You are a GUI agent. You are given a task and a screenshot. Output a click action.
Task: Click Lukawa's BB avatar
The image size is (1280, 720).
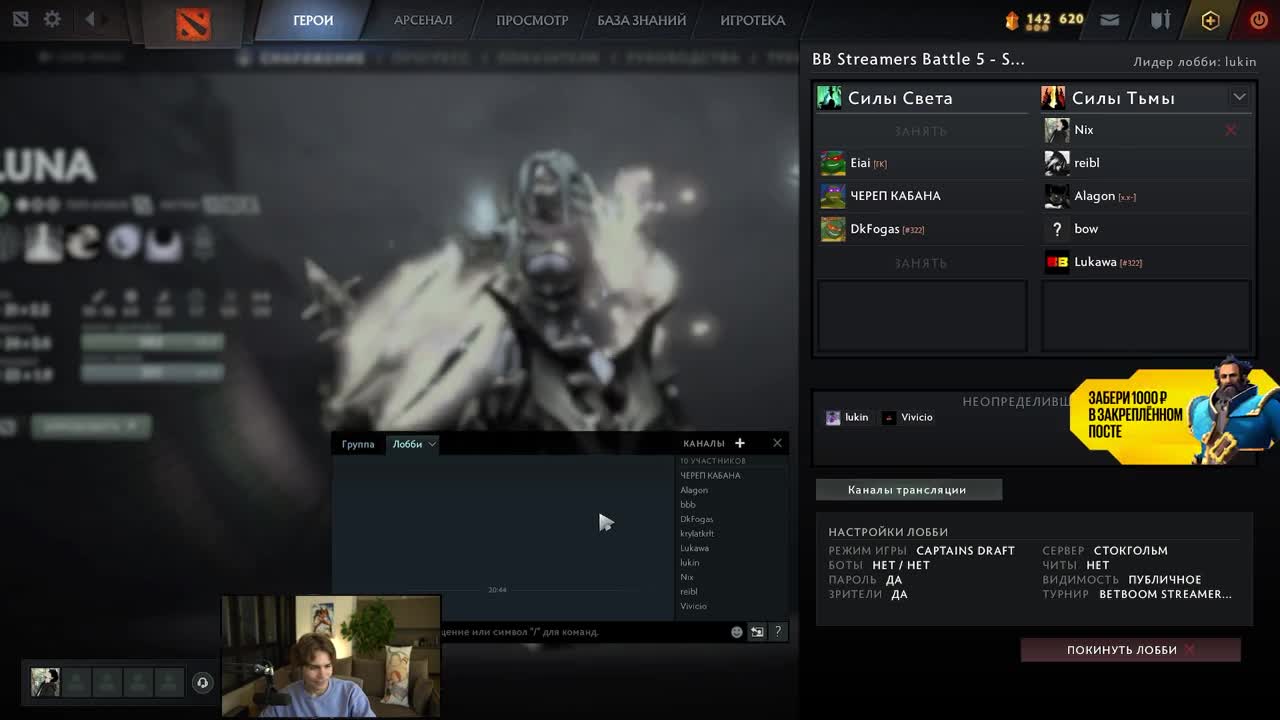[1056, 262]
